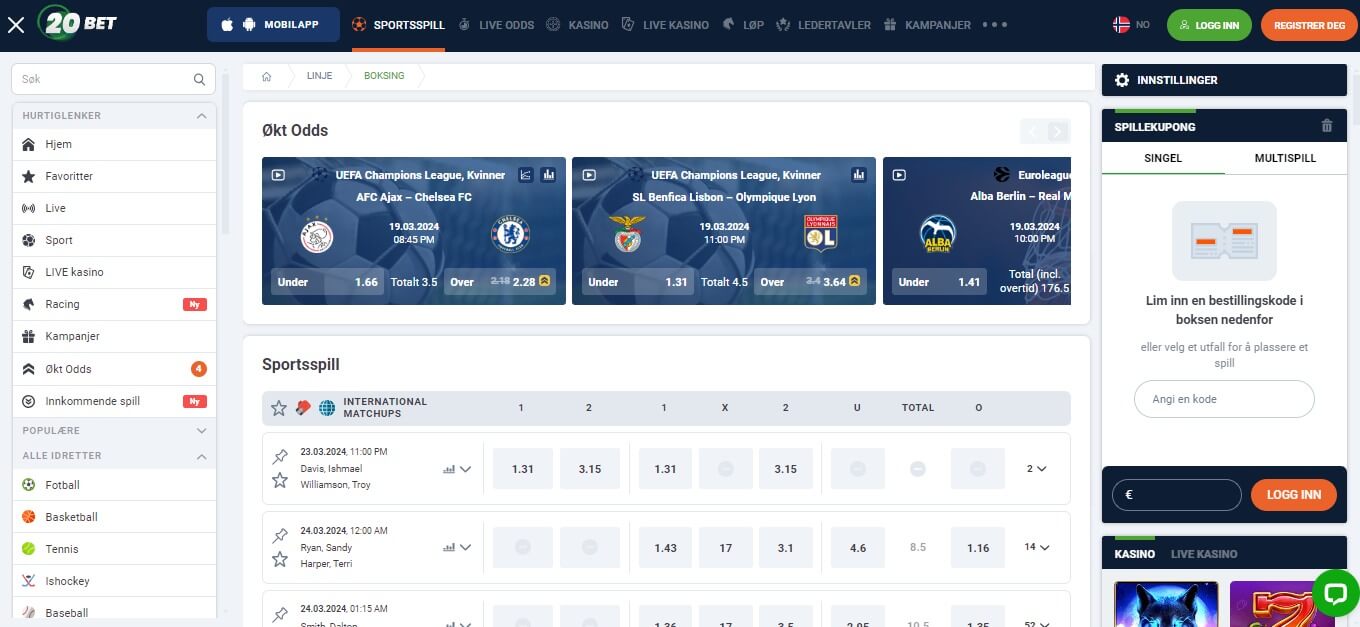Pin the Davis vs Williamson match
Viewport: 1360px width, 627px height.
pos(280,457)
